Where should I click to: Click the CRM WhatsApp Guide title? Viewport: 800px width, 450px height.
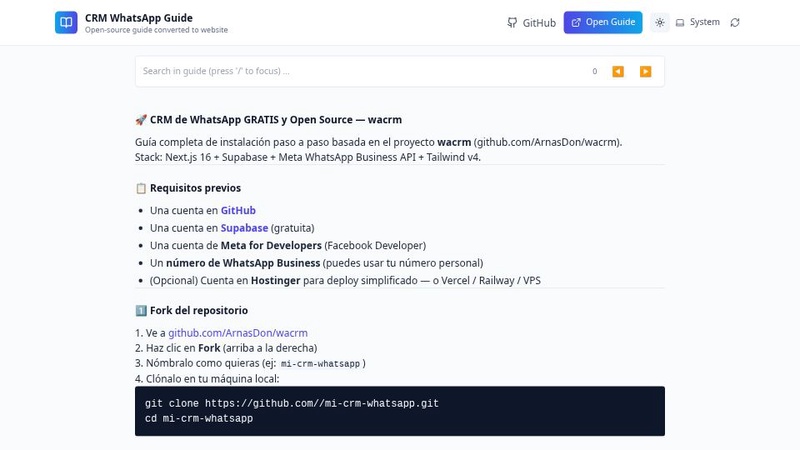click(x=139, y=18)
